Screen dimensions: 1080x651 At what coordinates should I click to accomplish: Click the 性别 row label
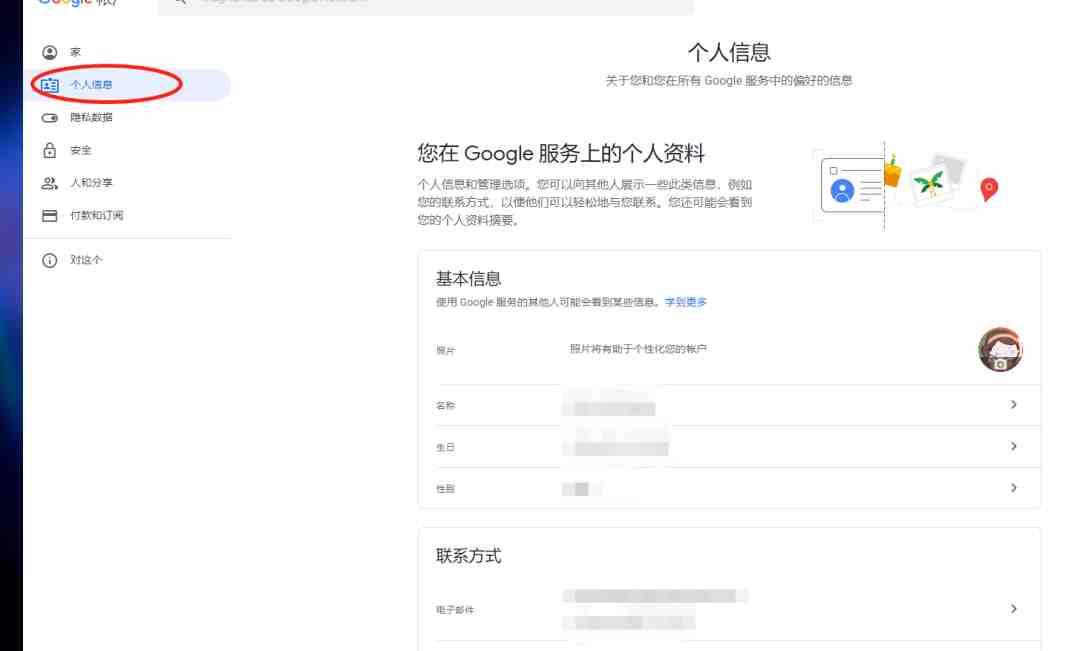[x=446, y=488]
